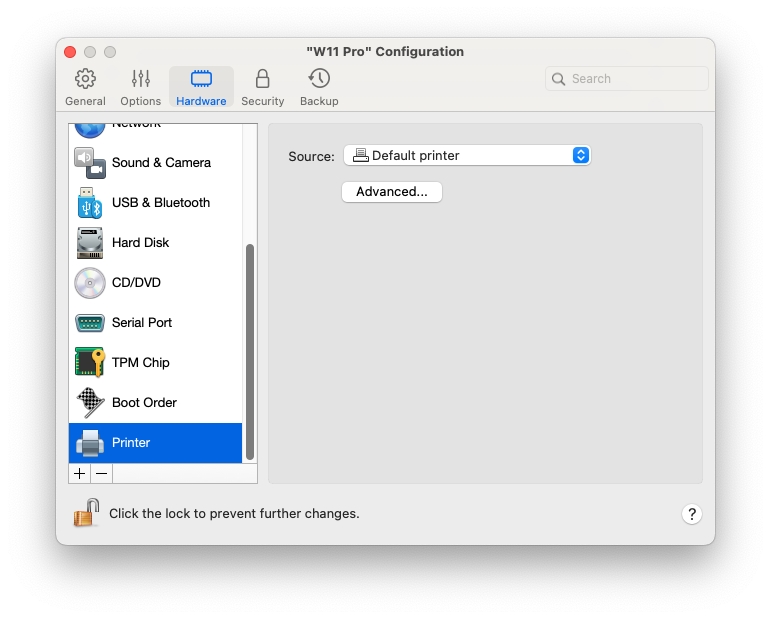Select the Hard Disk icon
Image resolution: width=771 pixels, height=619 pixels.
(x=89, y=243)
